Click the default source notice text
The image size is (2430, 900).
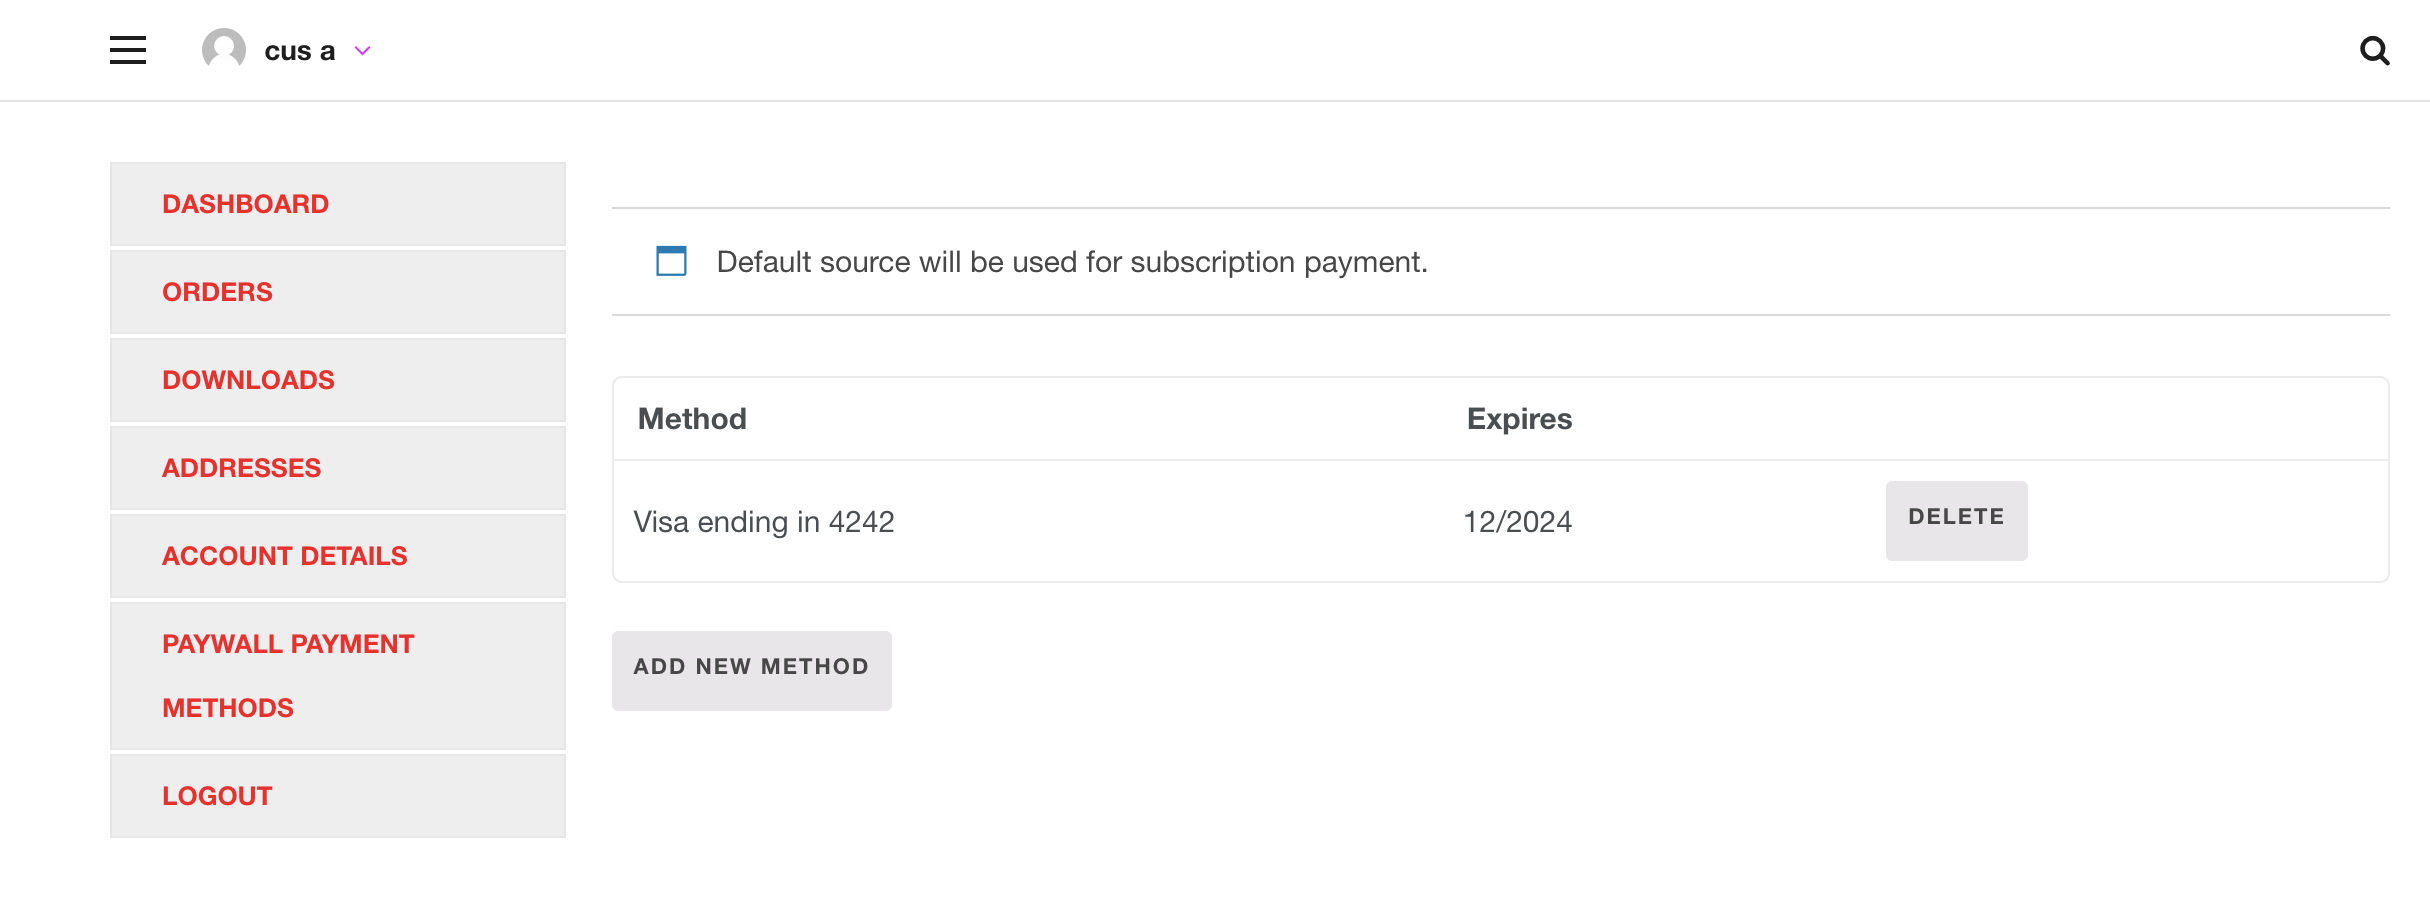pyautogui.click(x=1072, y=262)
